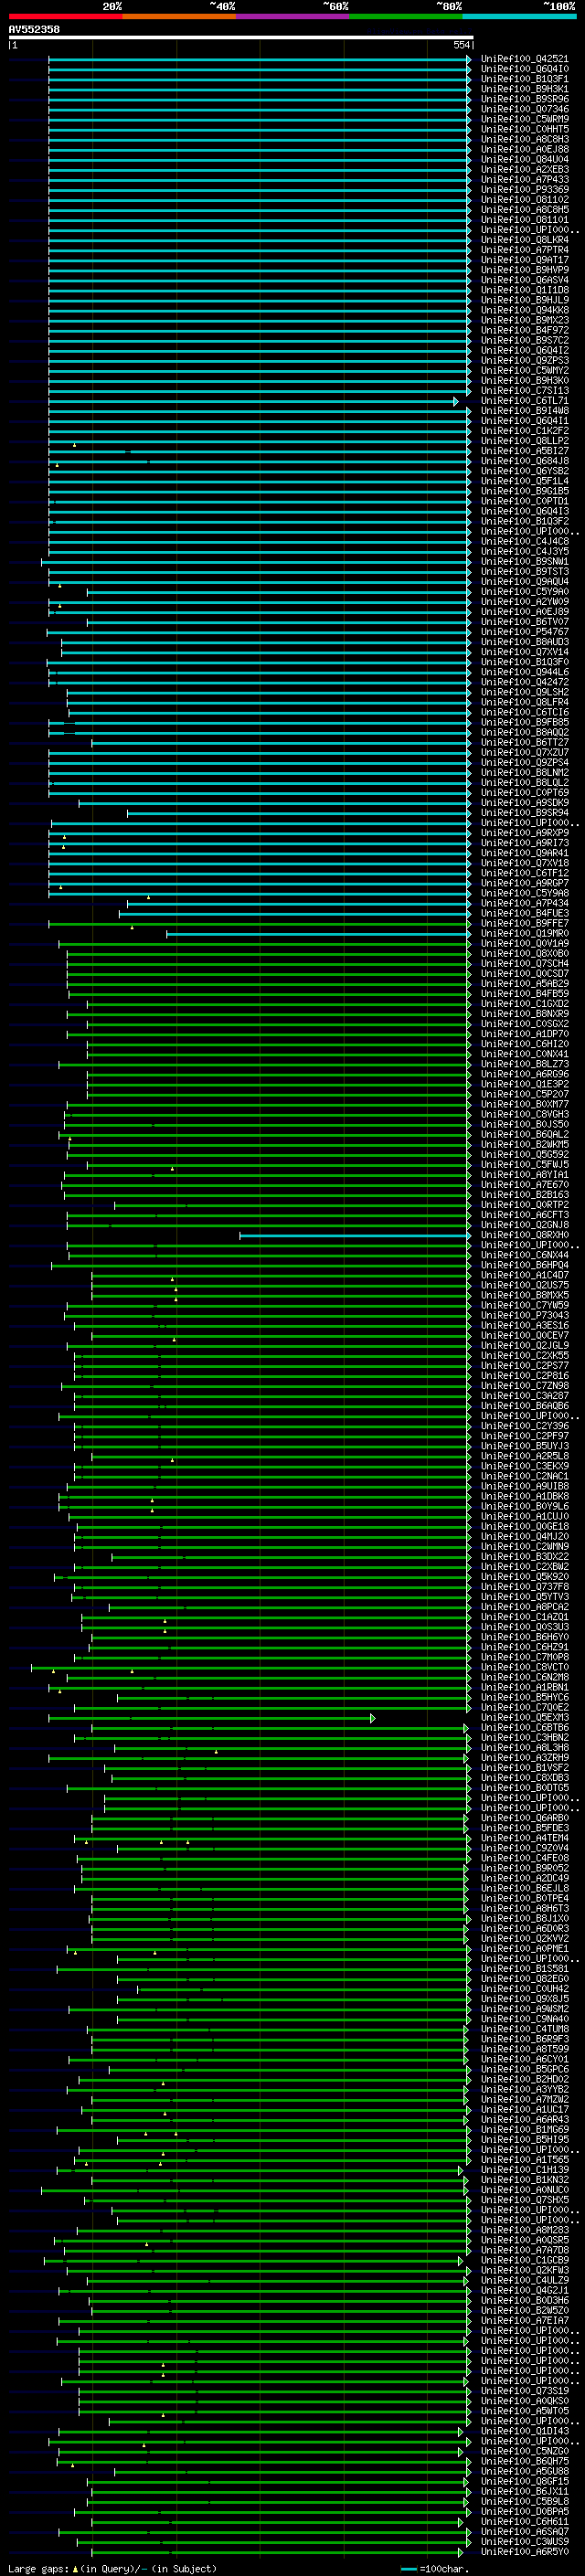This screenshot has height=2576, width=585.
Task: Click the white query sequence ruler bar
Action: tap(241, 37)
